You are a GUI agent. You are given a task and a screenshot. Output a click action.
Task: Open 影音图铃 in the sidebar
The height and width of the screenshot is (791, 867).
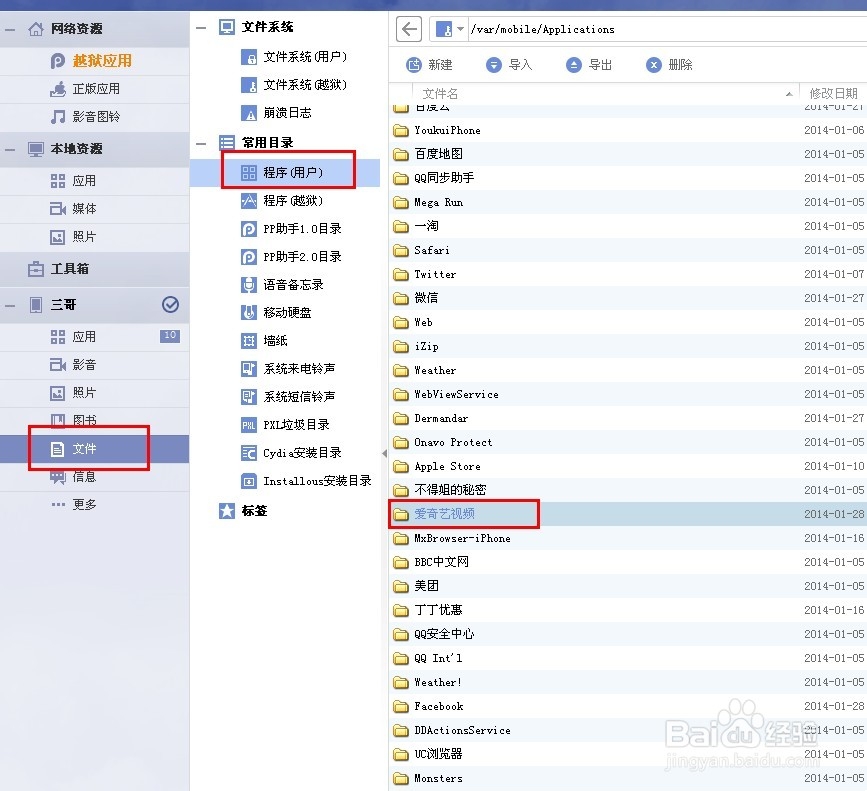(x=94, y=117)
